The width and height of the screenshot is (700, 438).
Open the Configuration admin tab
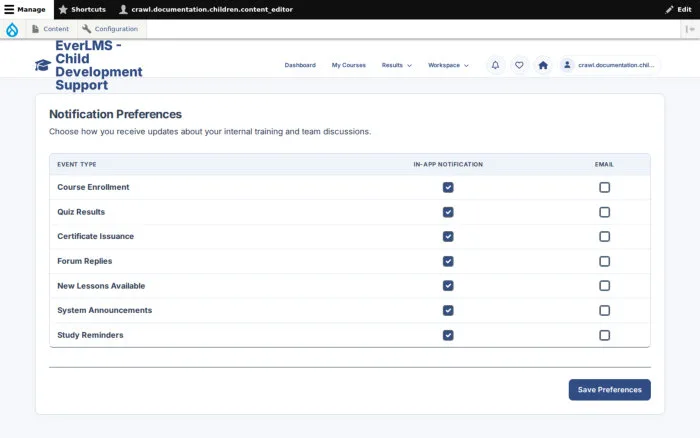pos(110,29)
